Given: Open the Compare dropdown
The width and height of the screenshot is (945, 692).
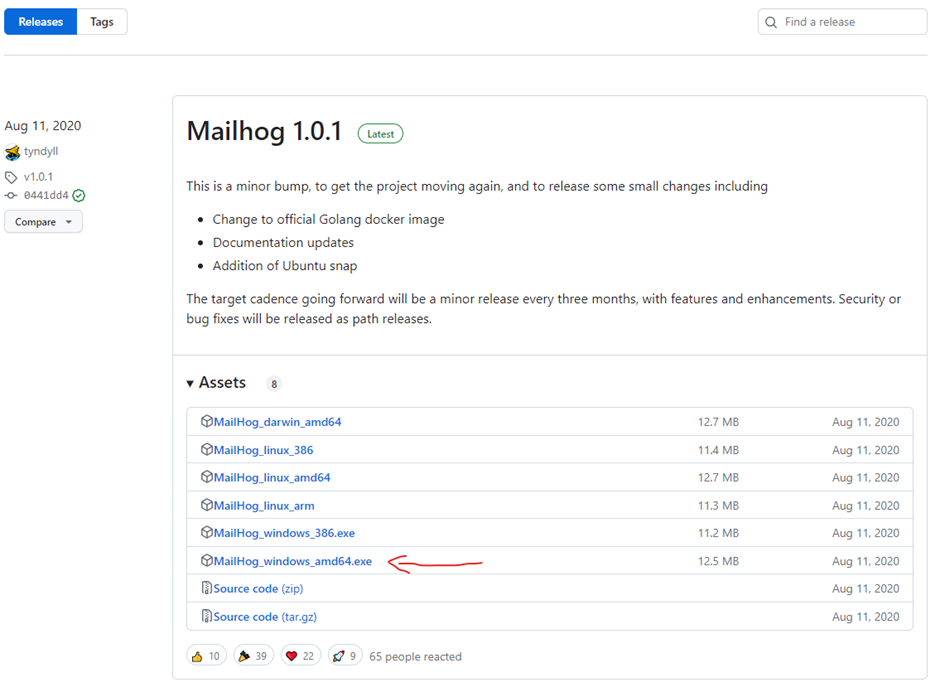Looking at the screenshot, I should [x=42, y=221].
